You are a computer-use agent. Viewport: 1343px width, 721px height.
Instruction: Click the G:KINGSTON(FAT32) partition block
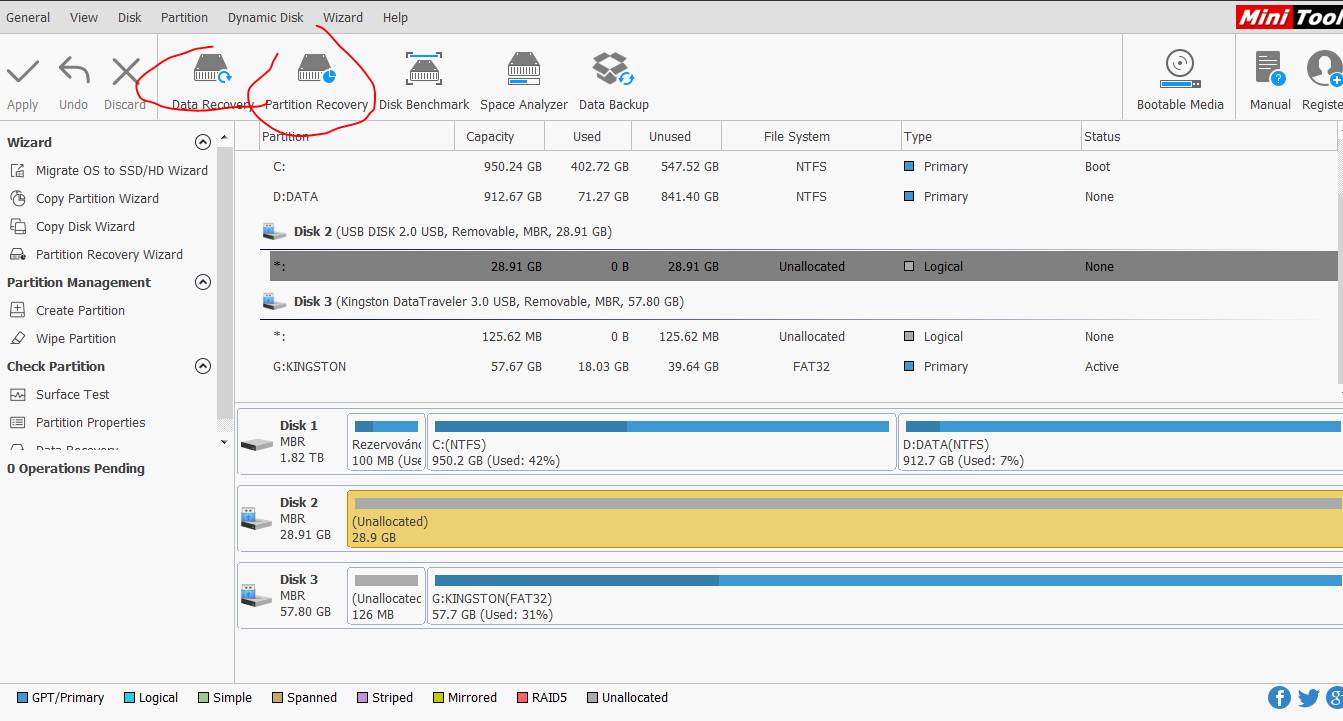[x=885, y=596]
